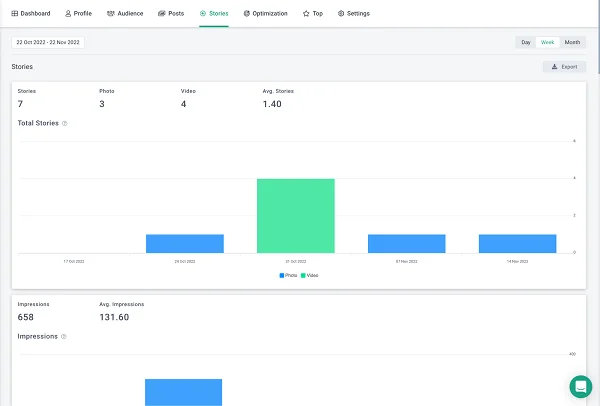Click the Total Stories info icon
Image resolution: width=600 pixels, height=406 pixels.
[x=65, y=124]
